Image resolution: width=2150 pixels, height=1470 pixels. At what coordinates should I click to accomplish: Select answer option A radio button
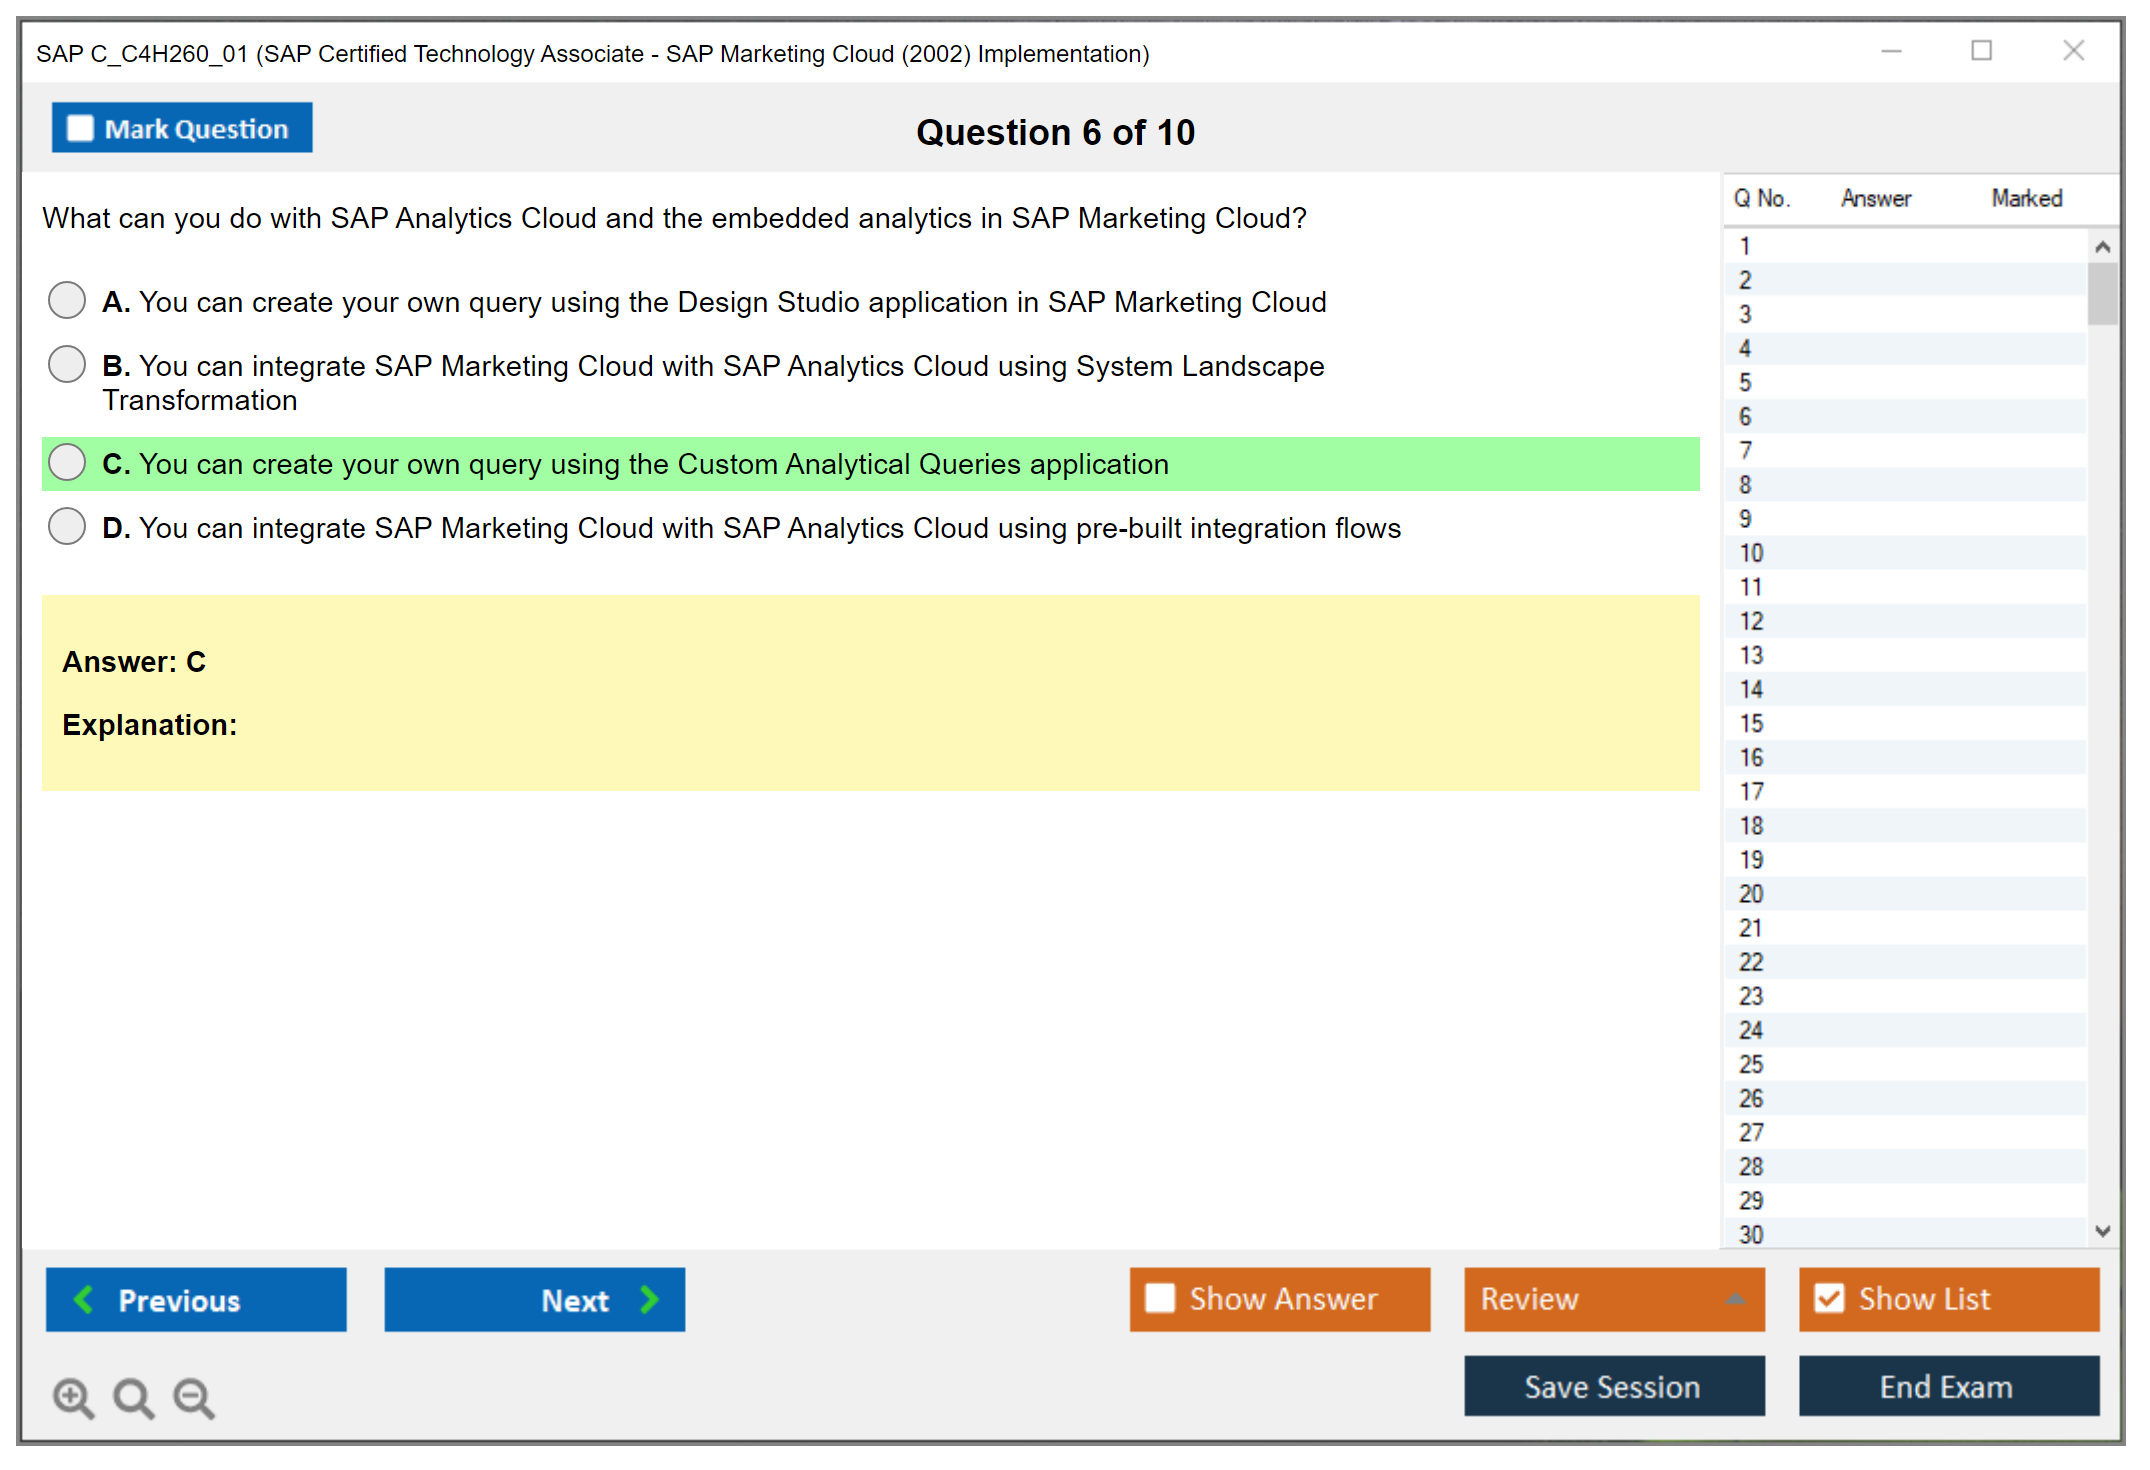(x=67, y=300)
